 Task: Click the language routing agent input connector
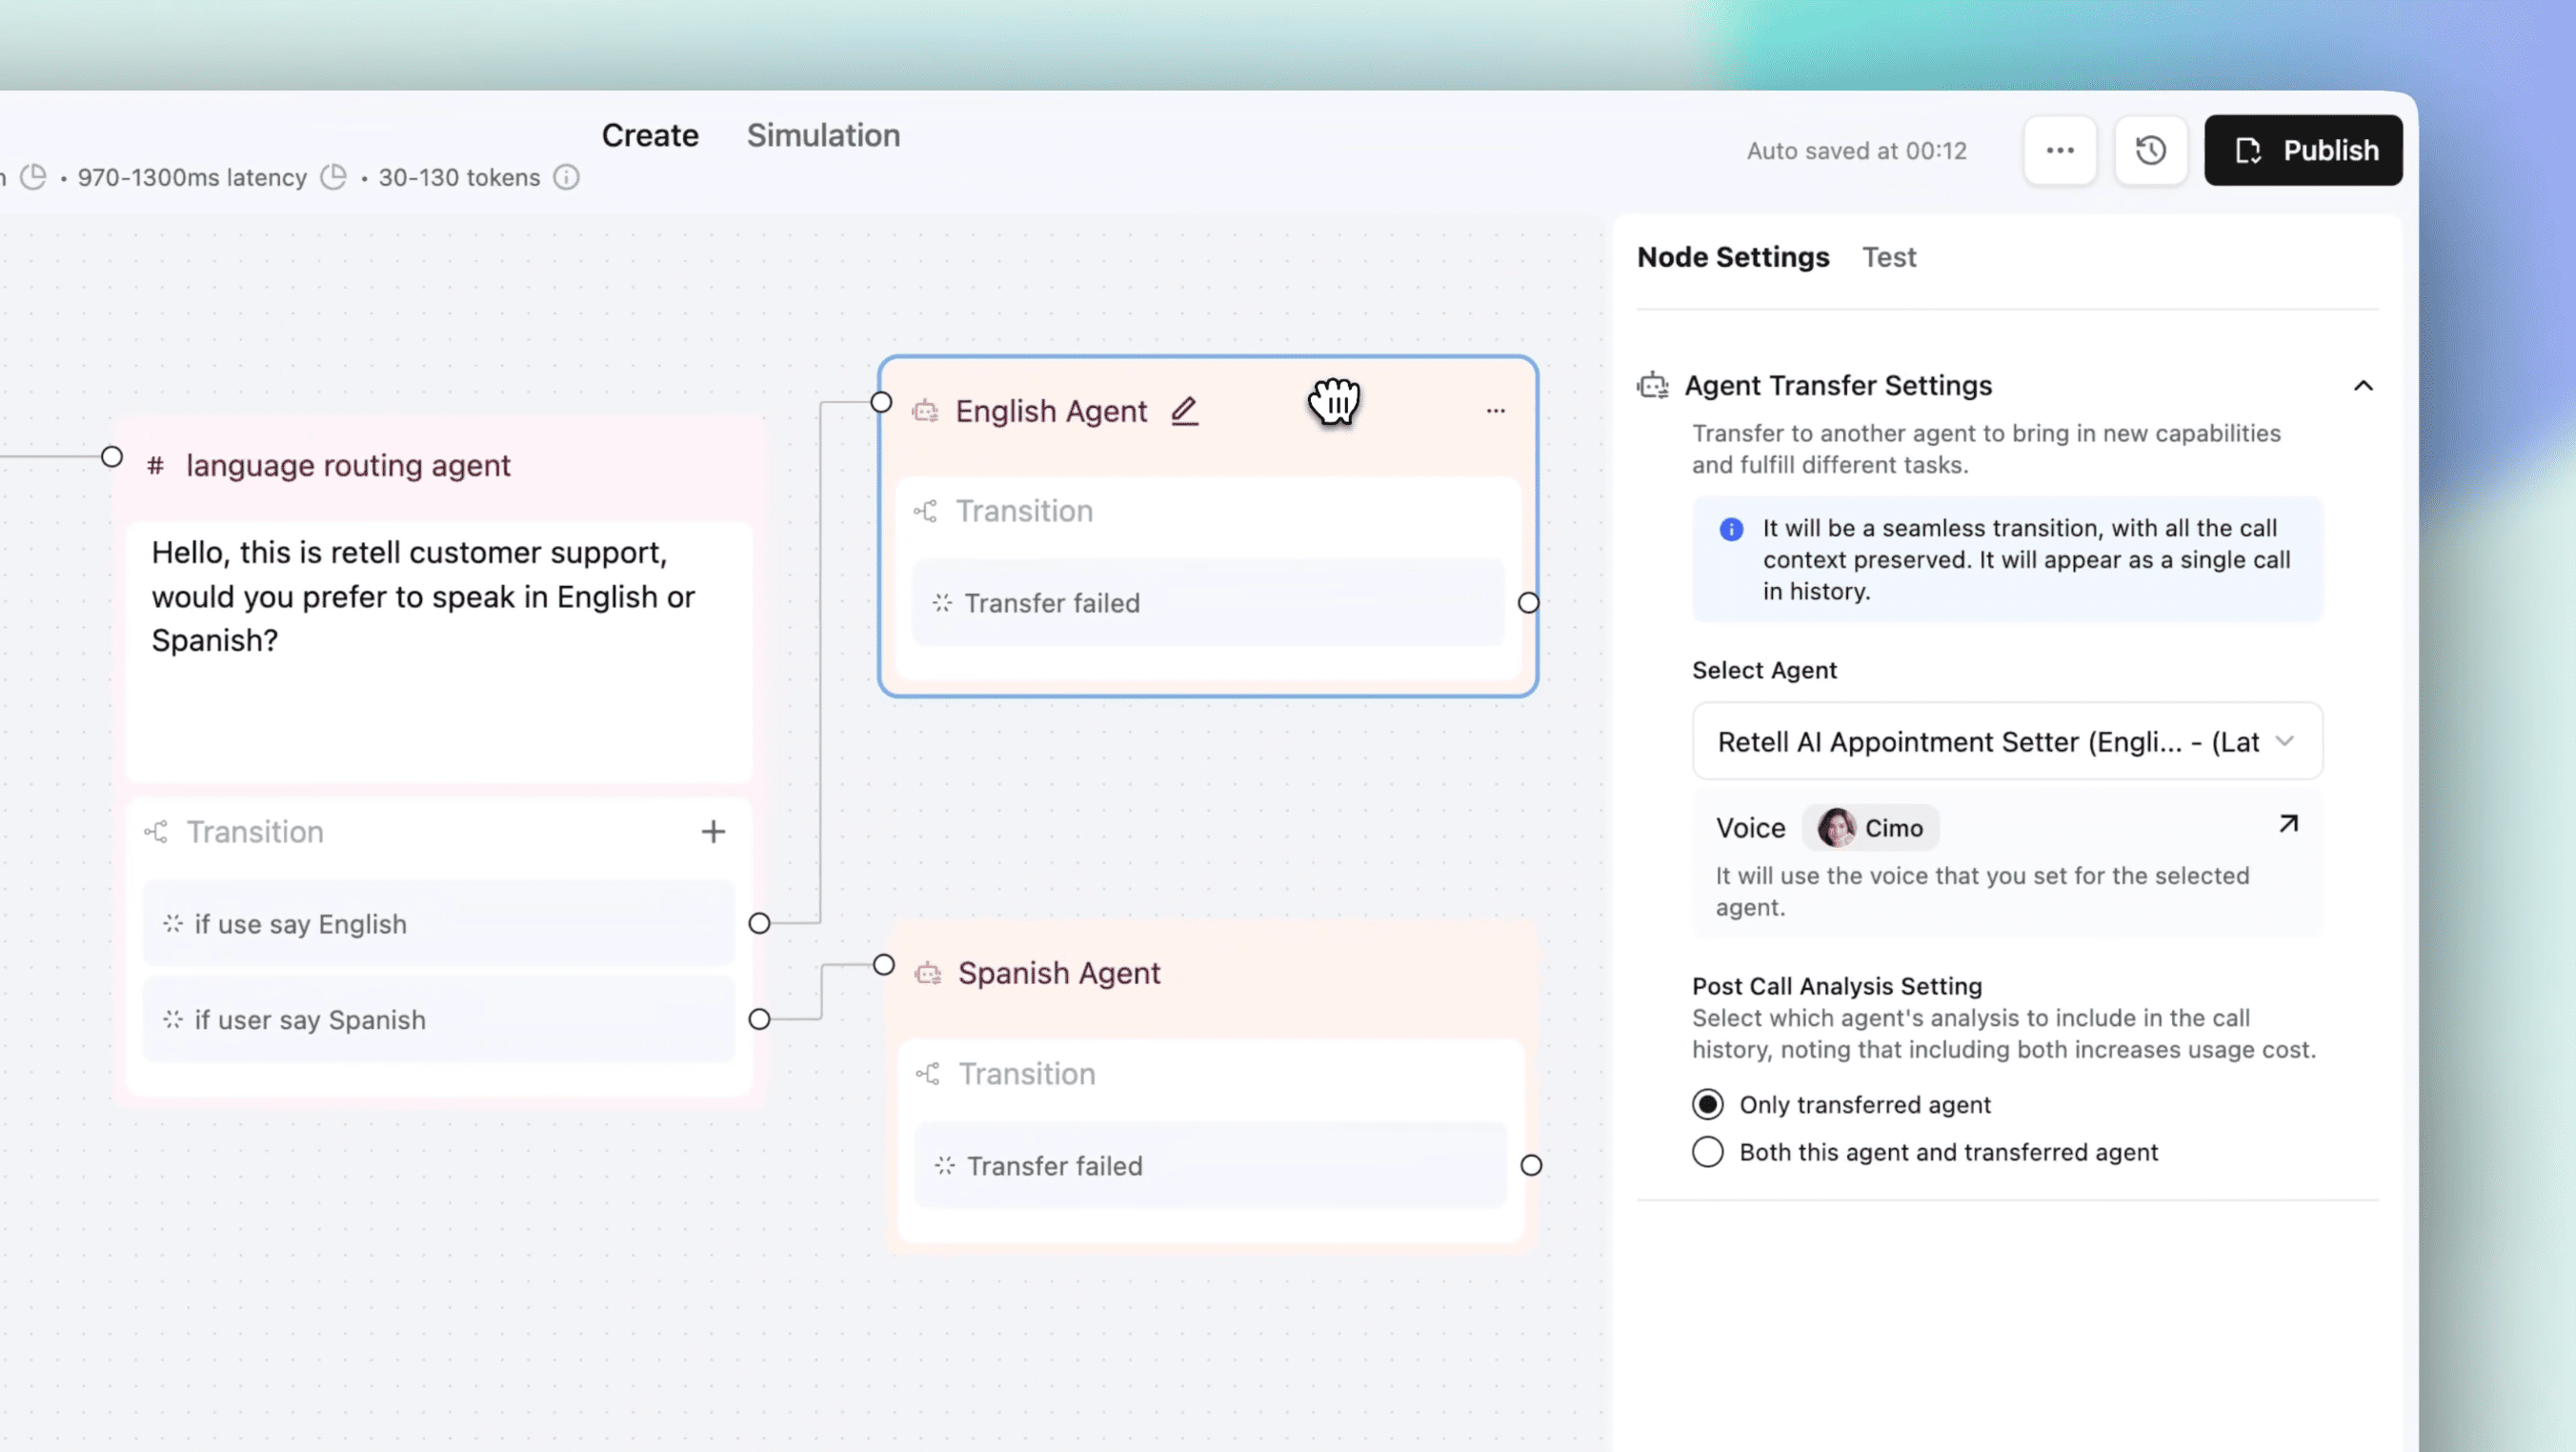[x=112, y=457]
